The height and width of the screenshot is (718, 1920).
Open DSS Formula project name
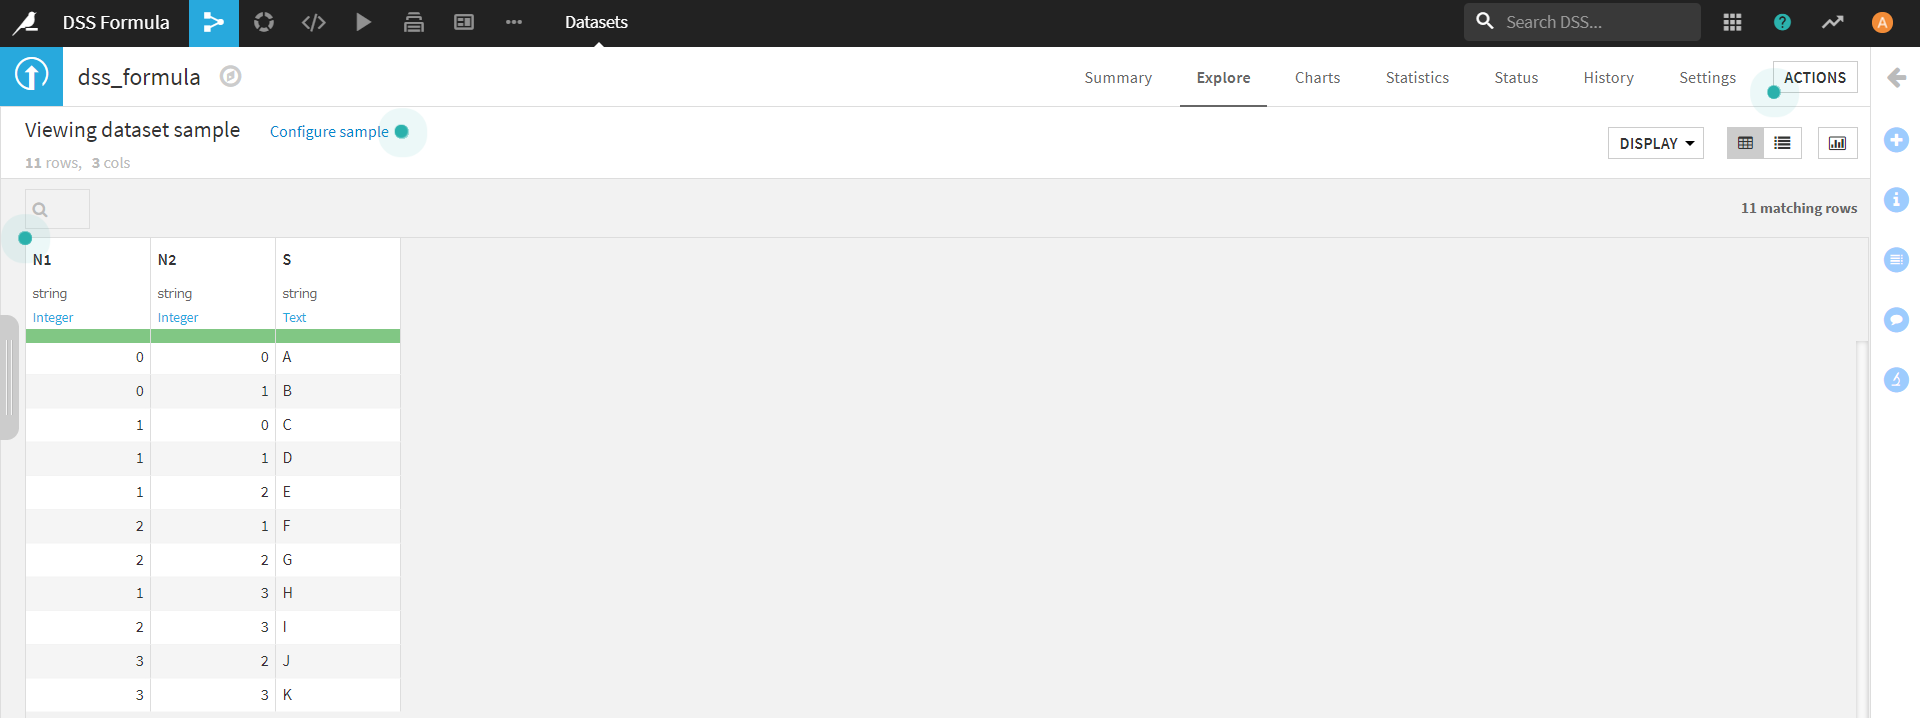pos(116,22)
